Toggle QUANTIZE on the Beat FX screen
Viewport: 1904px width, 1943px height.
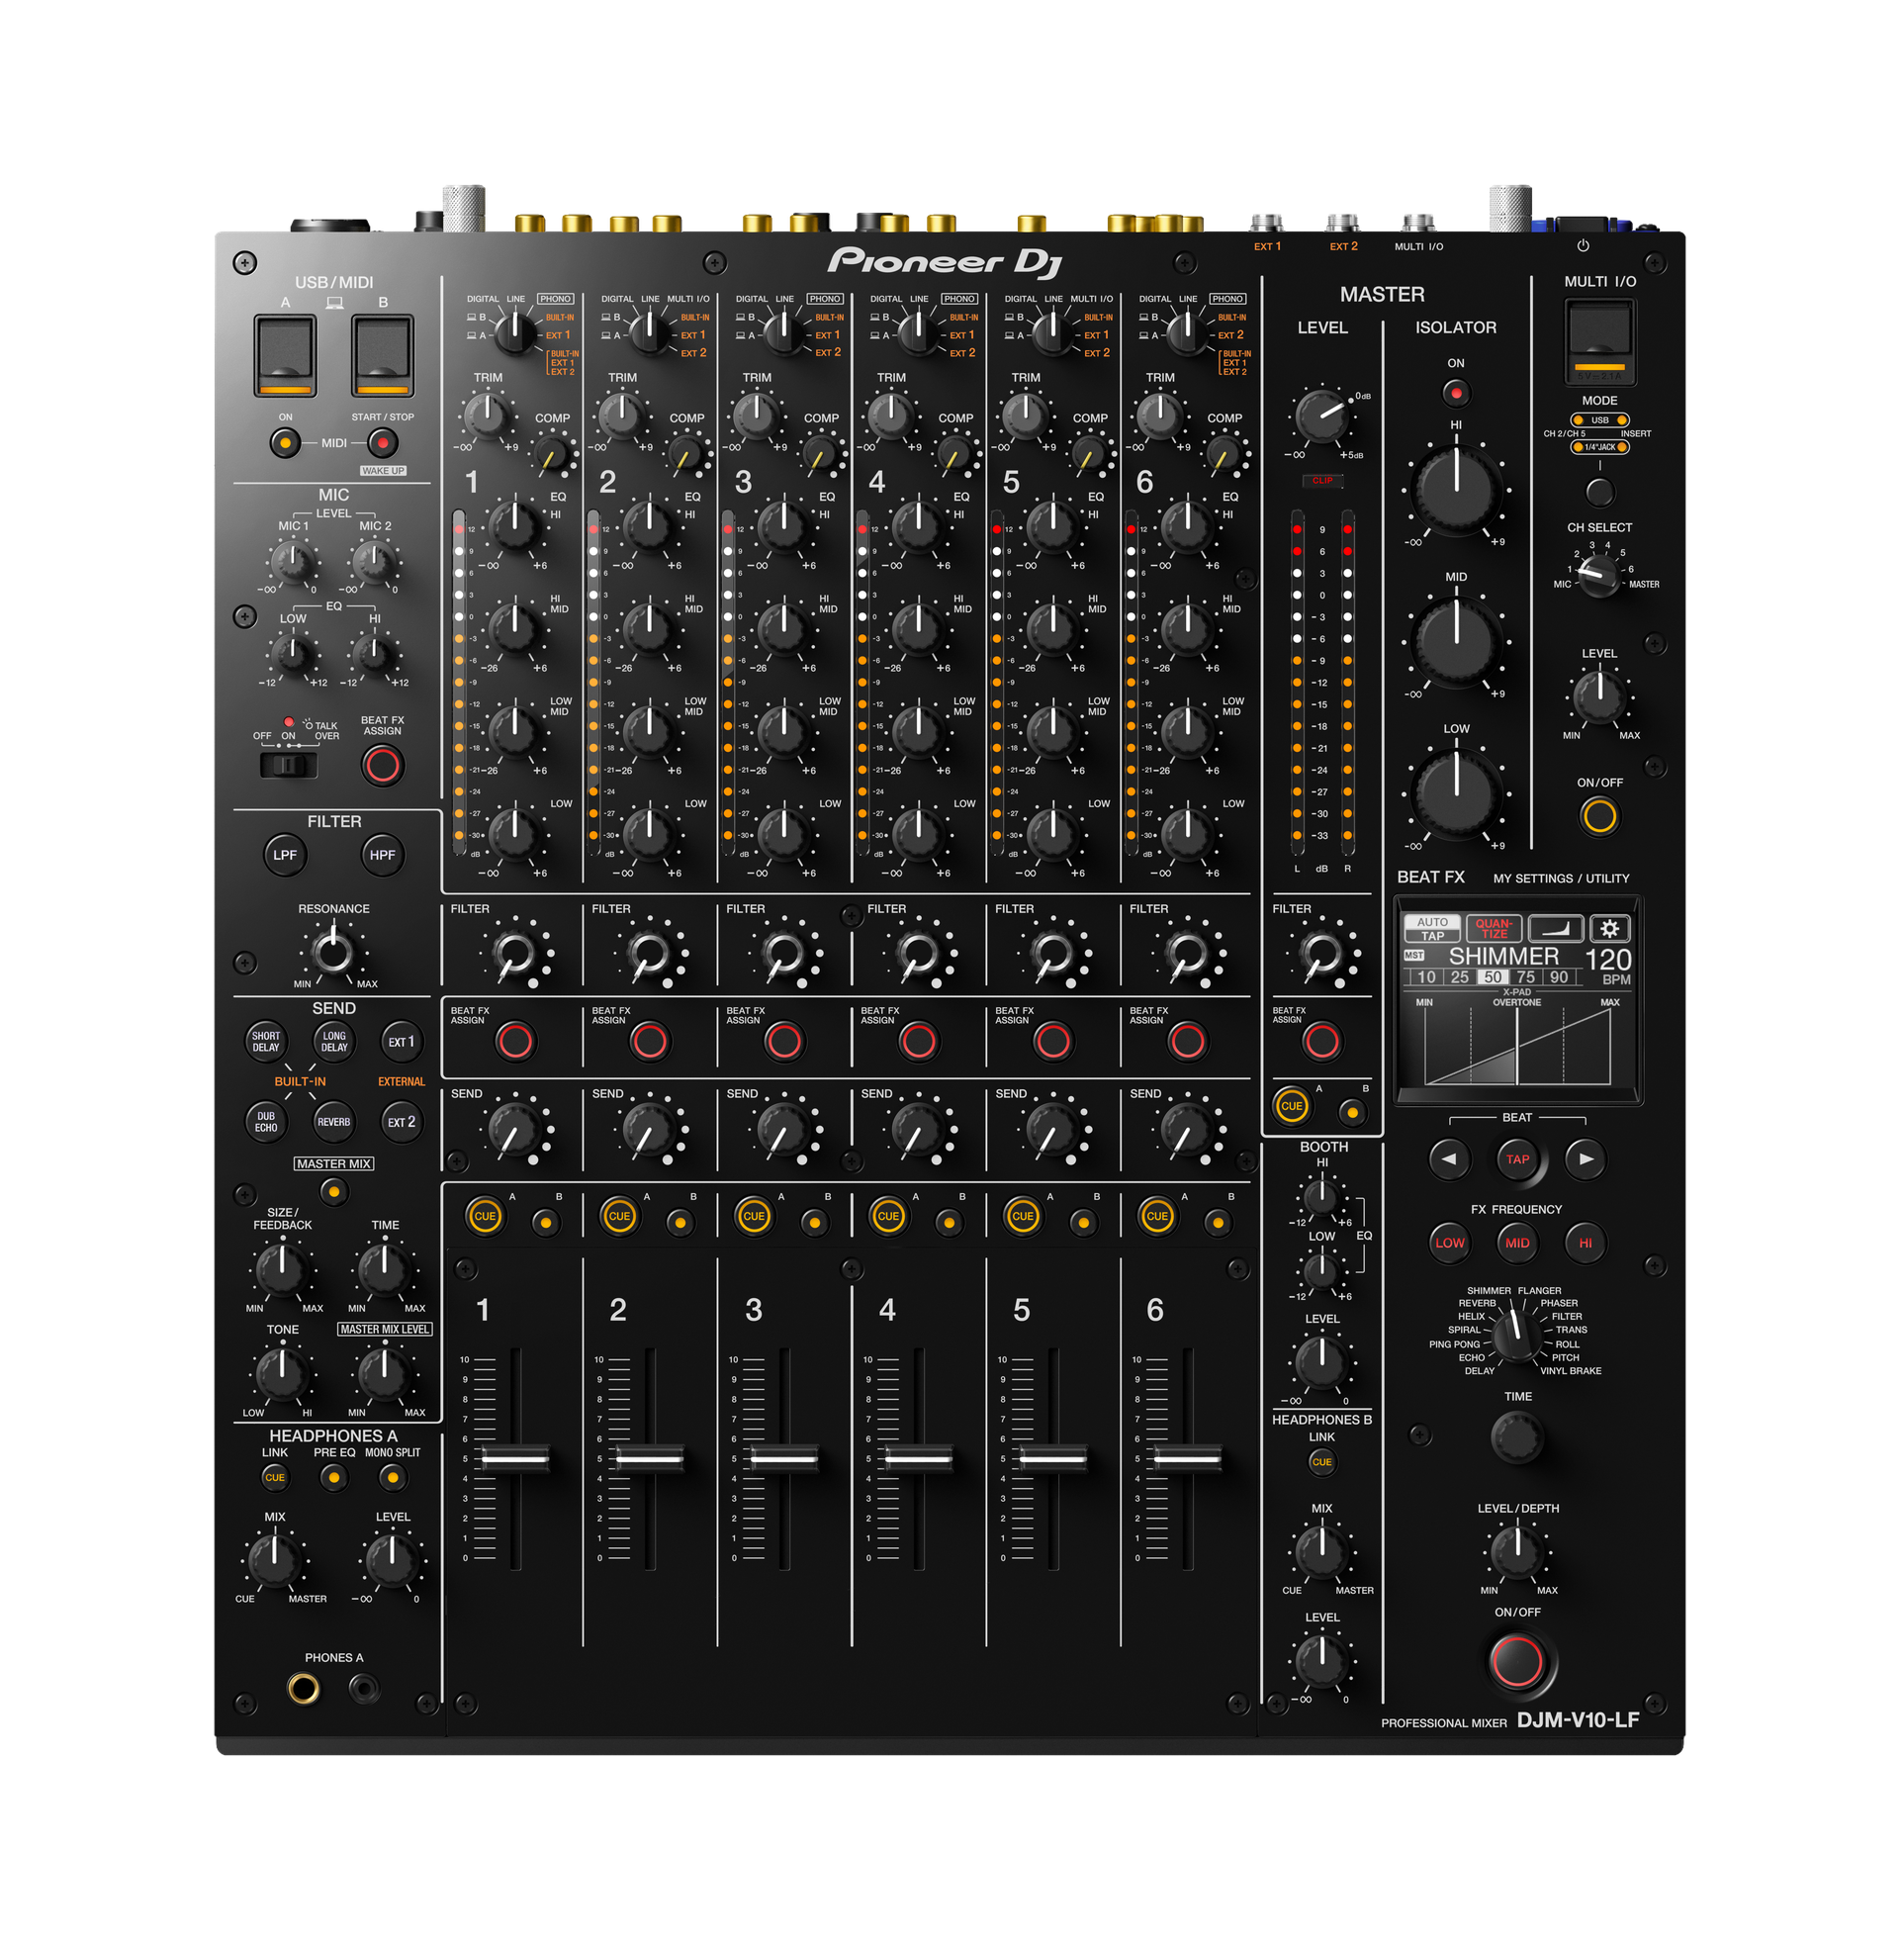click(x=1493, y=928)
